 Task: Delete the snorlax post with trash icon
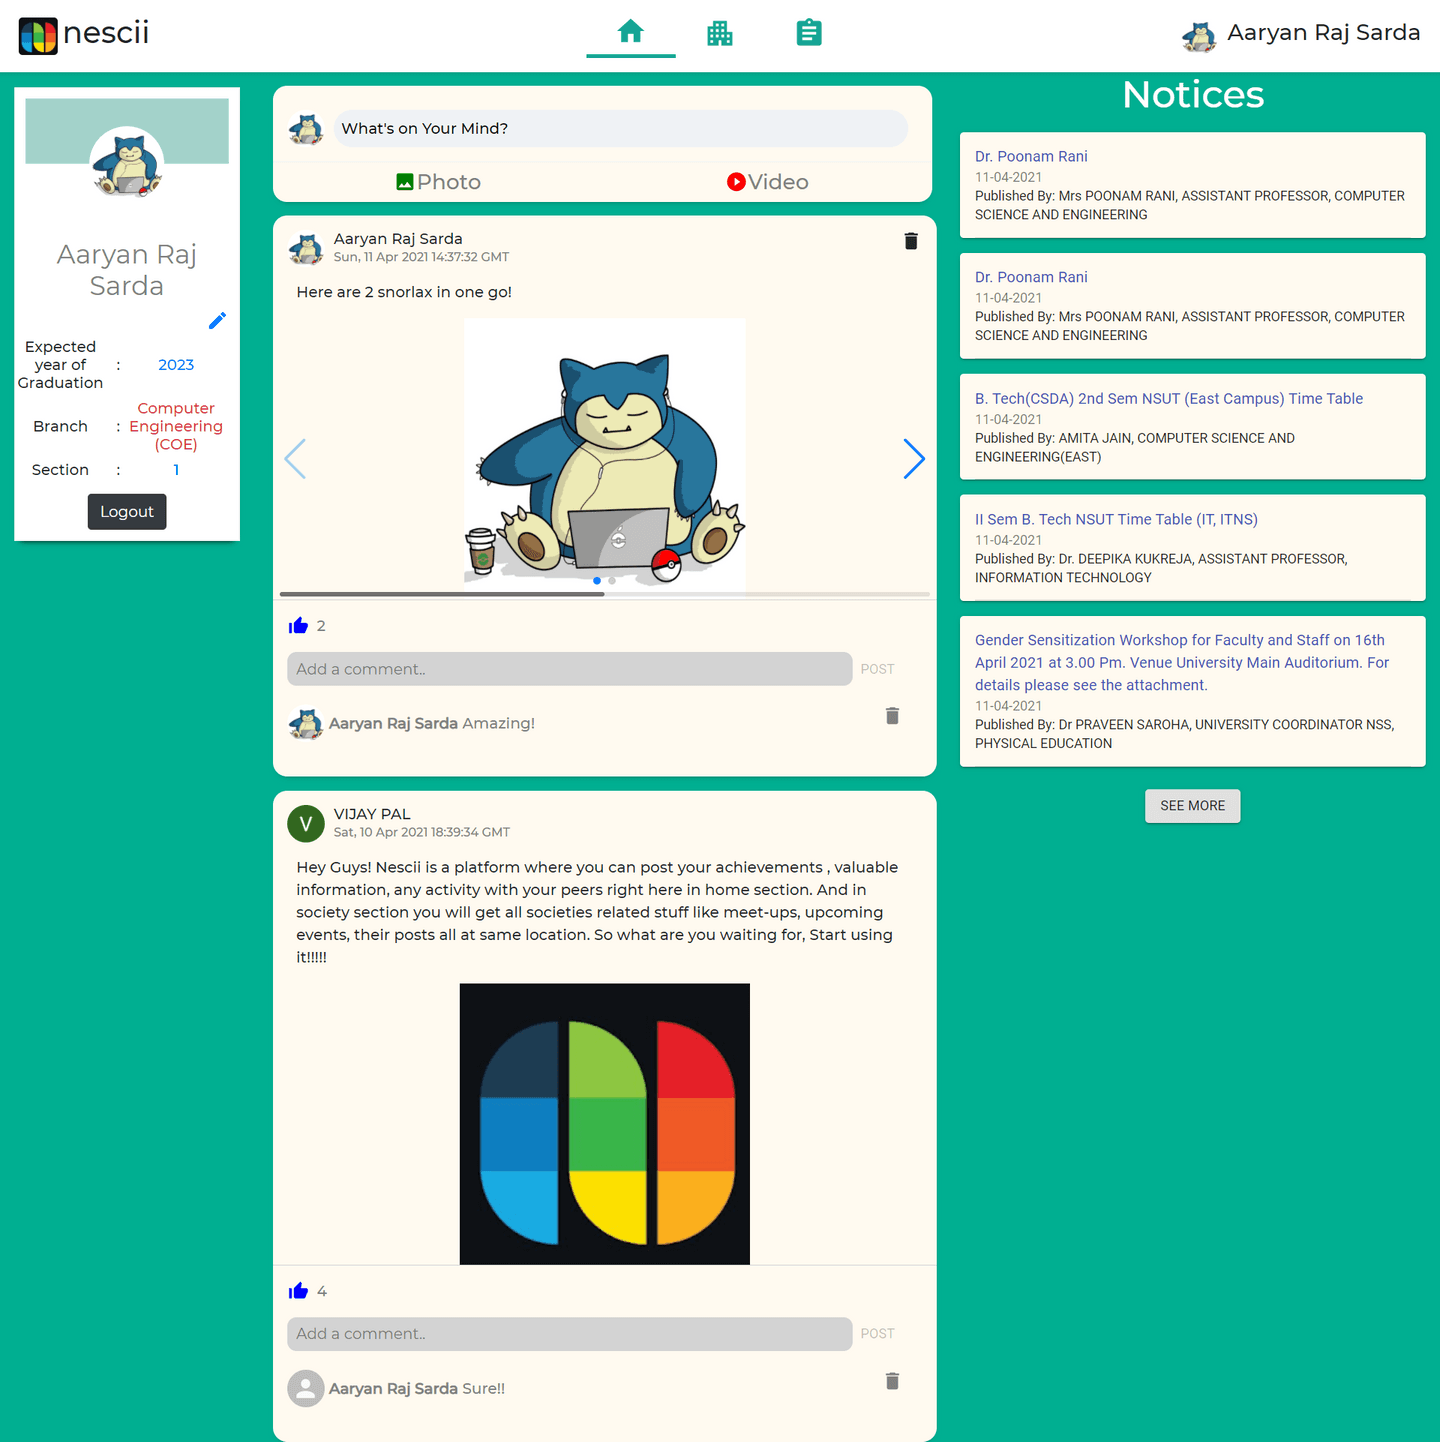pos(911,241)
